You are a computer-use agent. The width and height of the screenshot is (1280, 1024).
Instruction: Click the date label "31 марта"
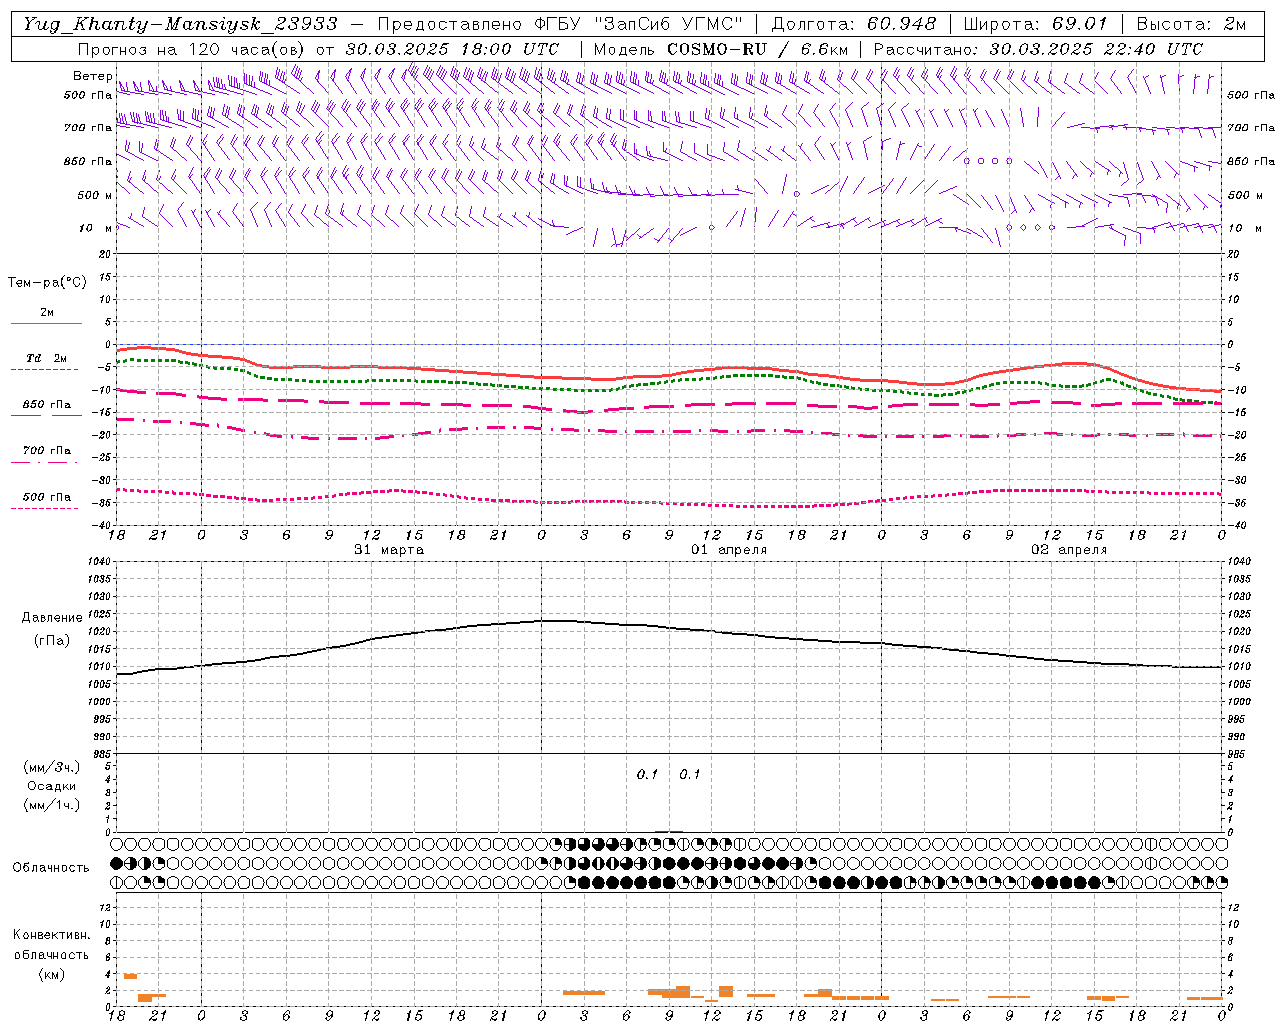pos(389,550)
